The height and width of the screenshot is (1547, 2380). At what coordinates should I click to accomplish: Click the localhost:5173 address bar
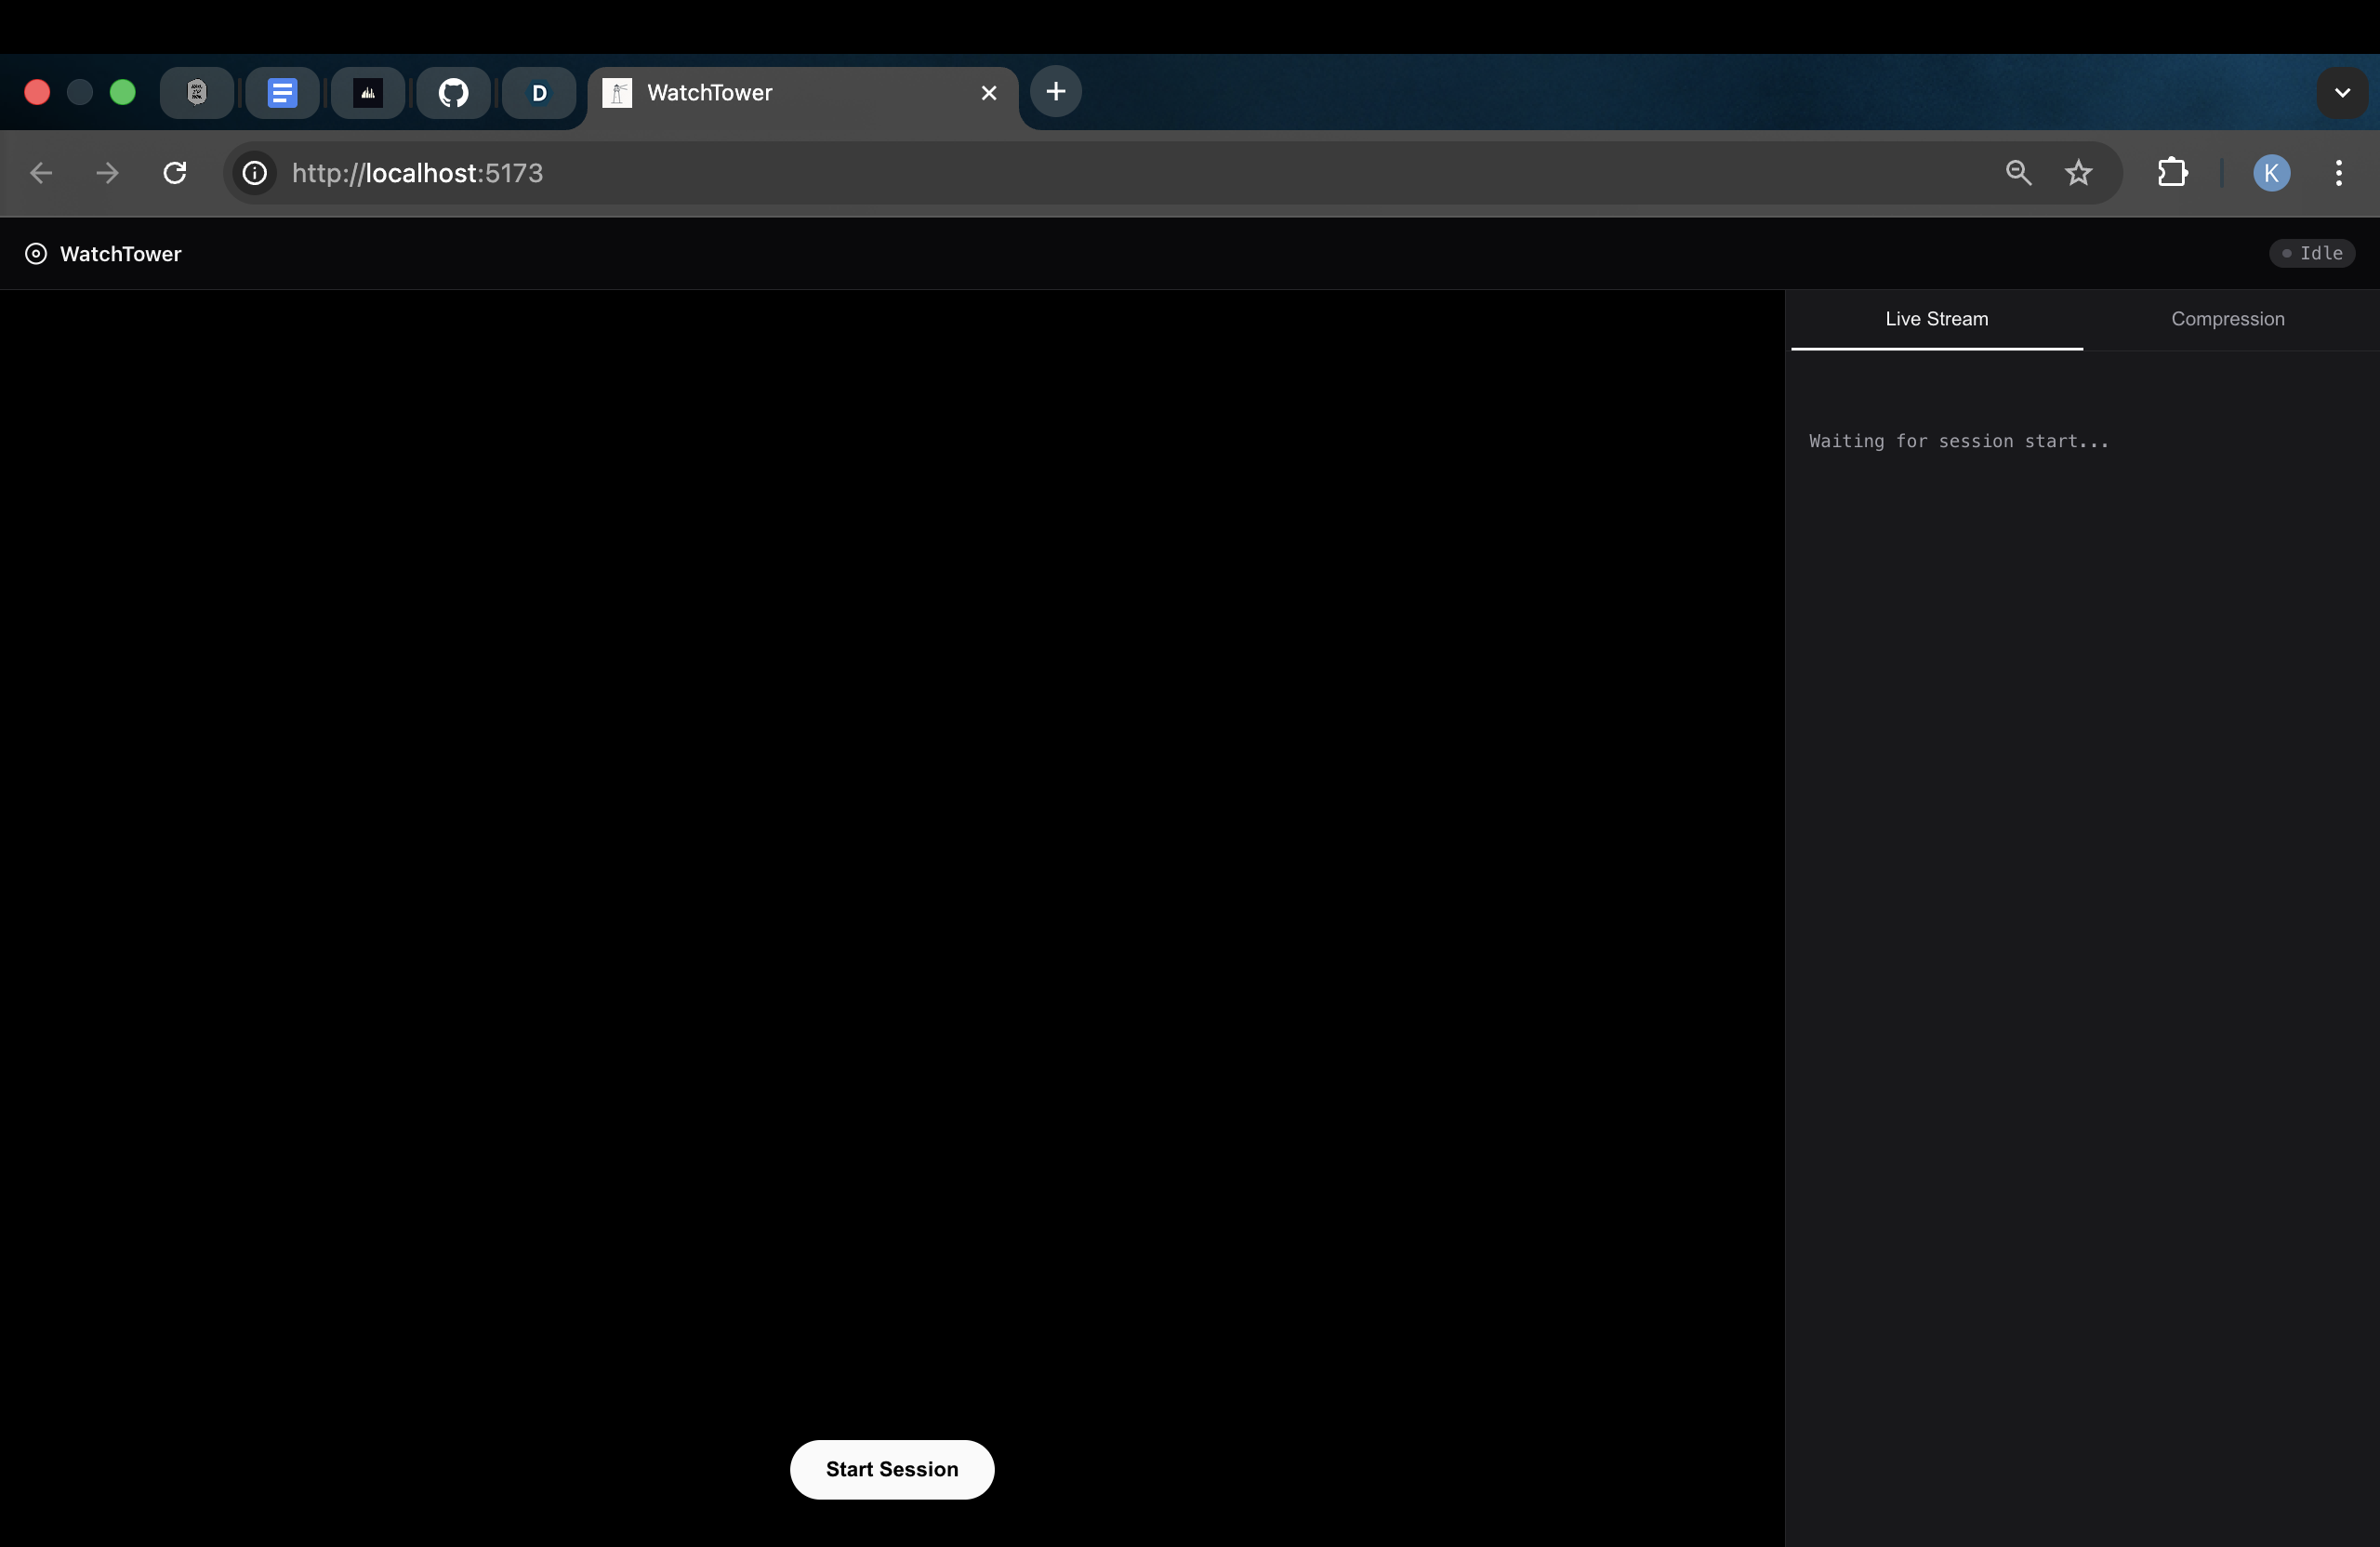tap(900, 173)
